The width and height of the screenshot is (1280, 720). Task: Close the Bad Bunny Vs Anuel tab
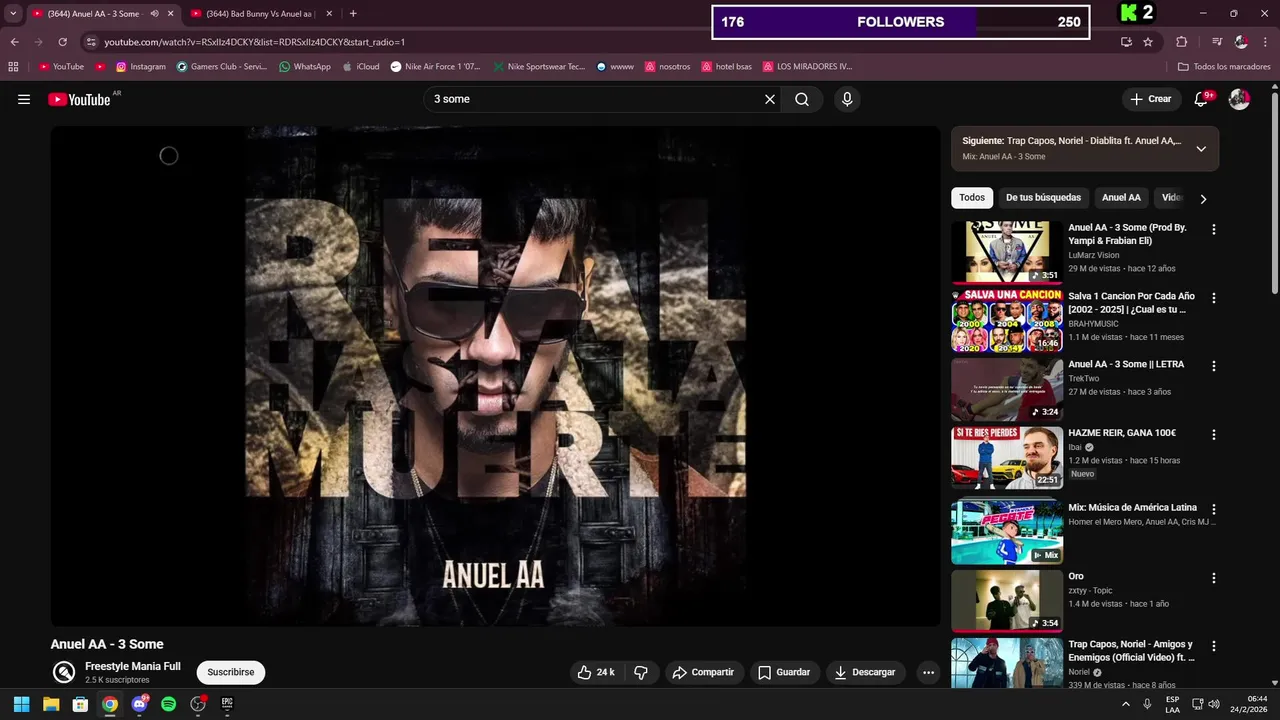point(329,14)
